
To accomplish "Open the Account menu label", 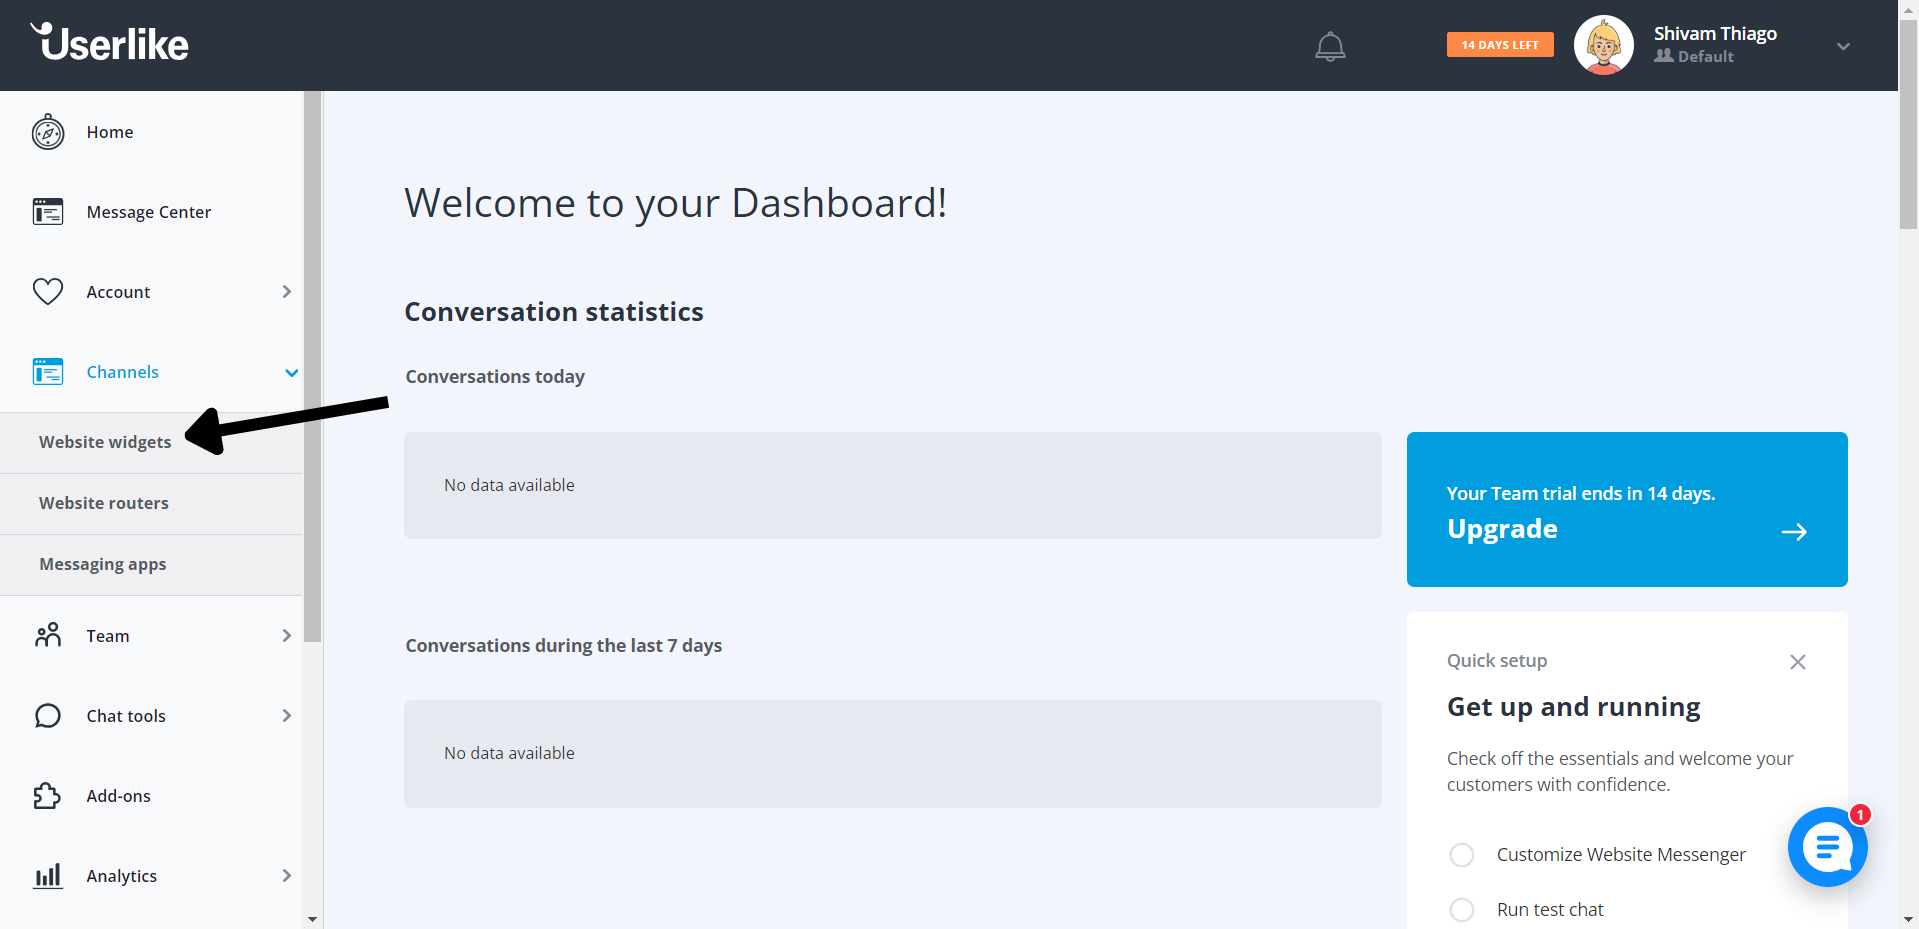I will [118, 292].
